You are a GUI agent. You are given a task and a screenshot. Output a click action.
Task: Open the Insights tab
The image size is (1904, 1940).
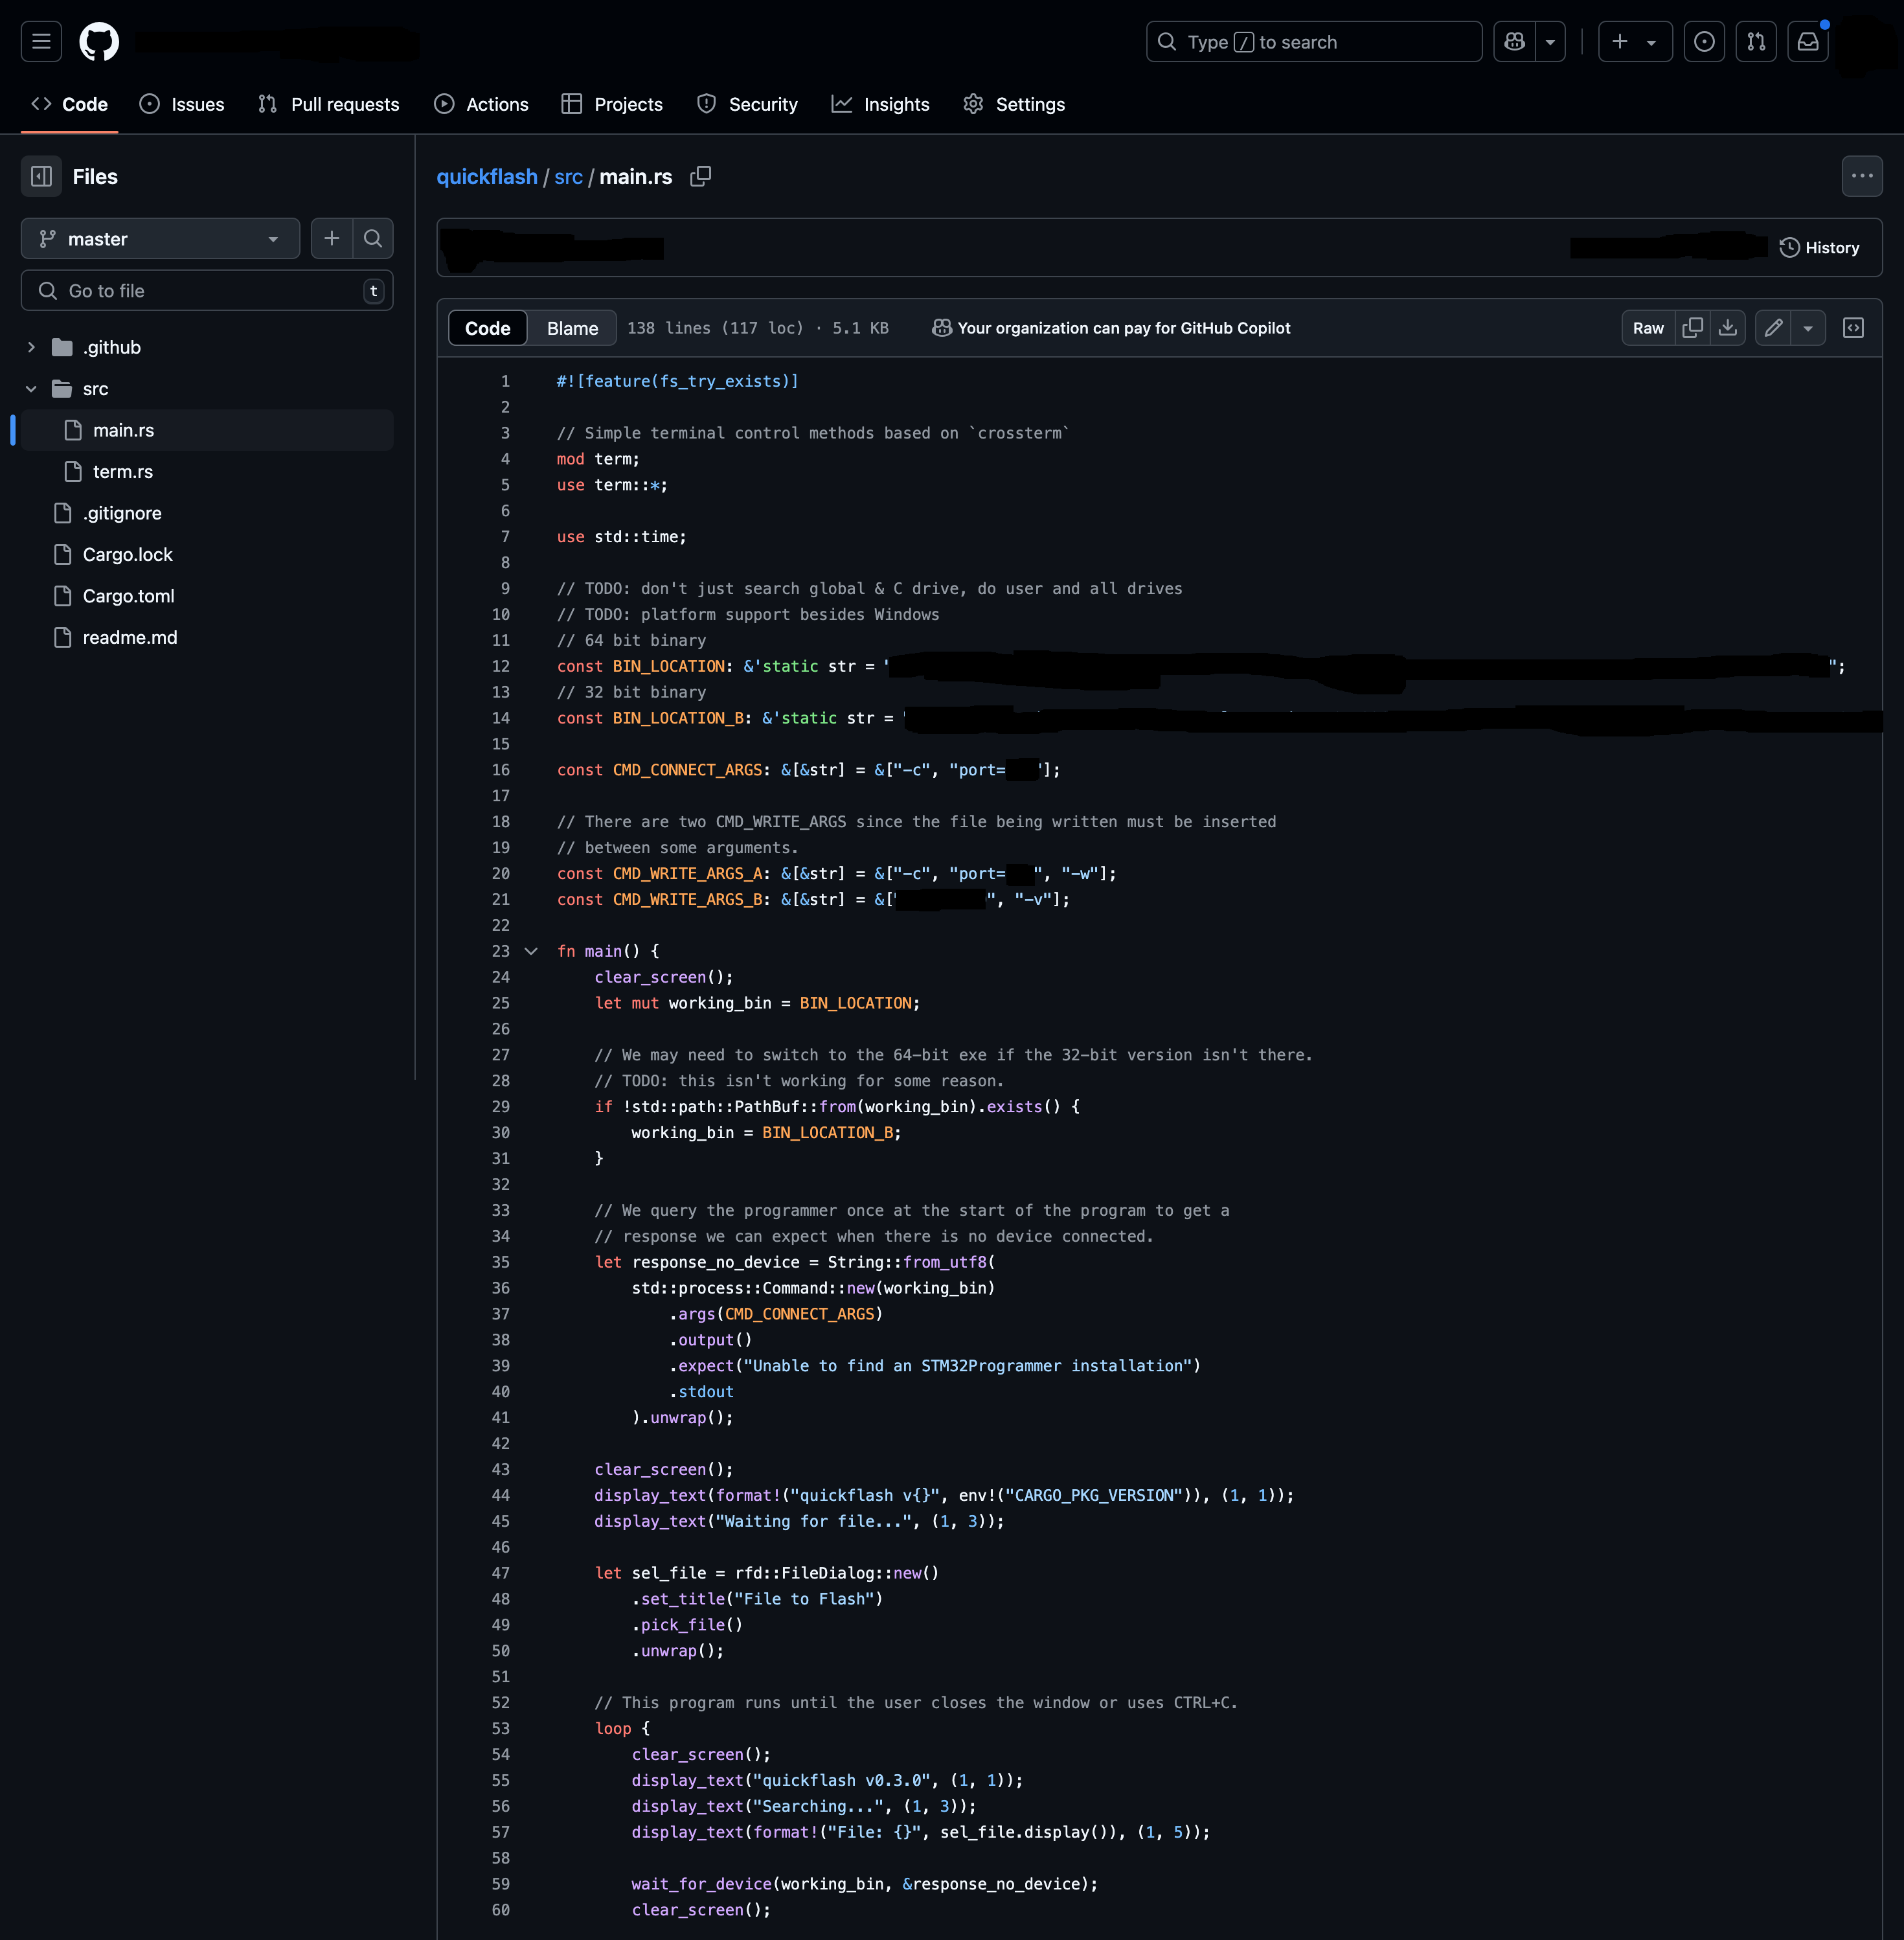(x=880, y=104)
